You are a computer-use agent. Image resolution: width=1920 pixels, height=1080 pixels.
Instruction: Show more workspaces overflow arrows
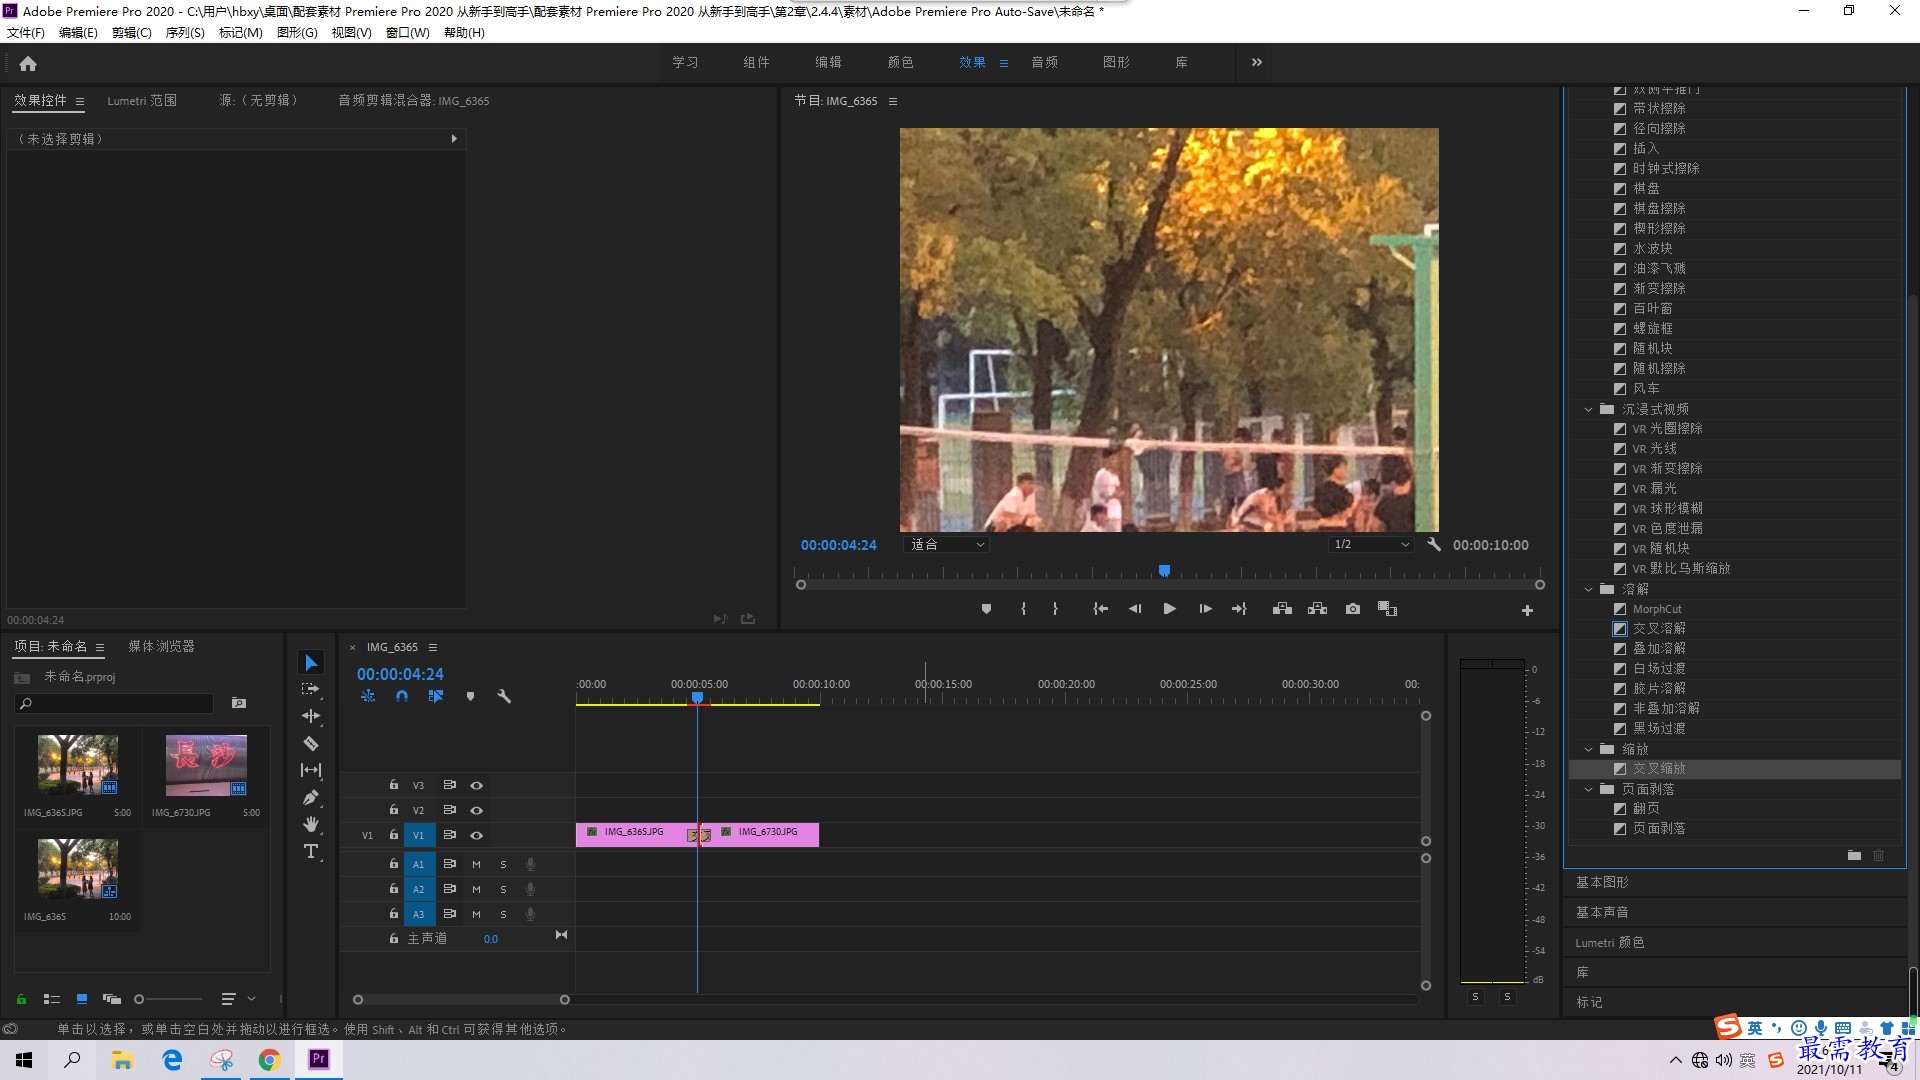tap(1257, 62)
